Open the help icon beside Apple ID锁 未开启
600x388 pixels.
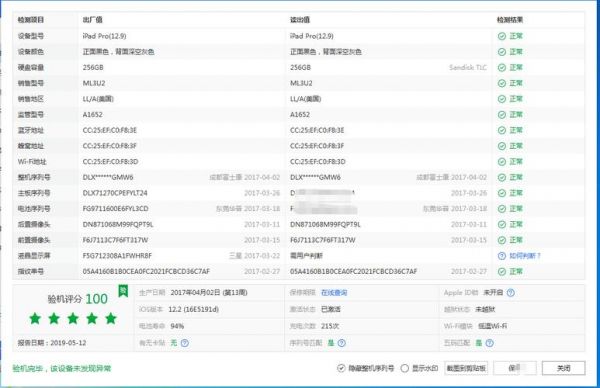pyautogui.click(x=510, y=293)
